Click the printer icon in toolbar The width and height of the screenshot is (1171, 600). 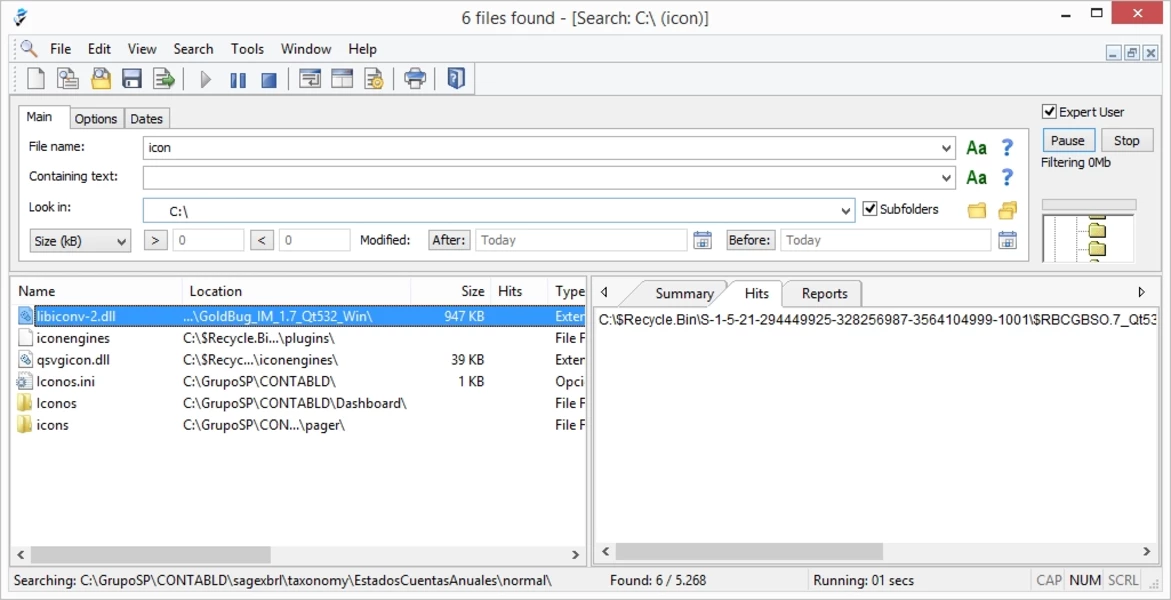415,79
